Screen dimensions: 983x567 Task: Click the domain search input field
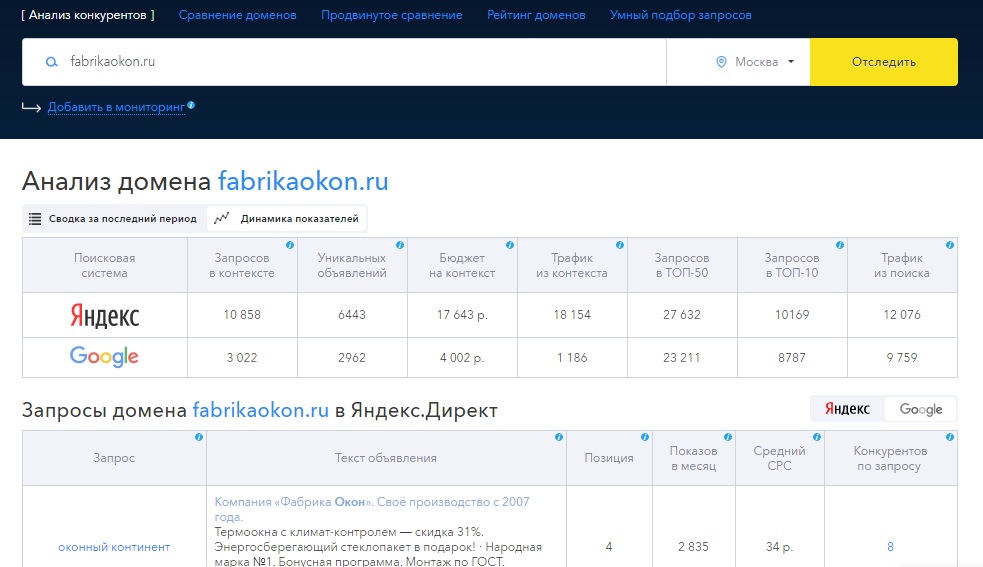coord(344,61)
